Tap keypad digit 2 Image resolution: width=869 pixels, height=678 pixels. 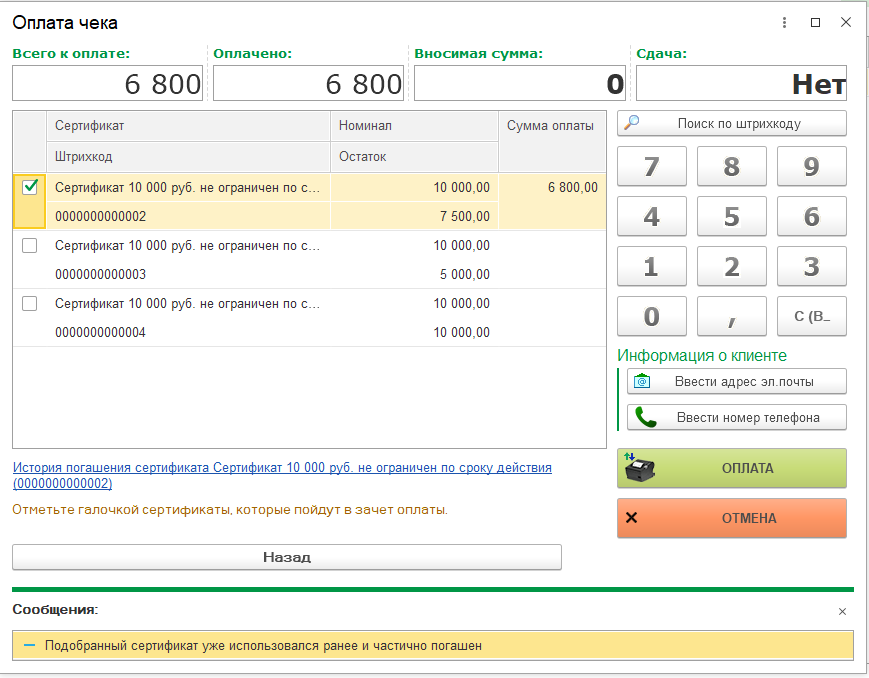click(732, 266)
